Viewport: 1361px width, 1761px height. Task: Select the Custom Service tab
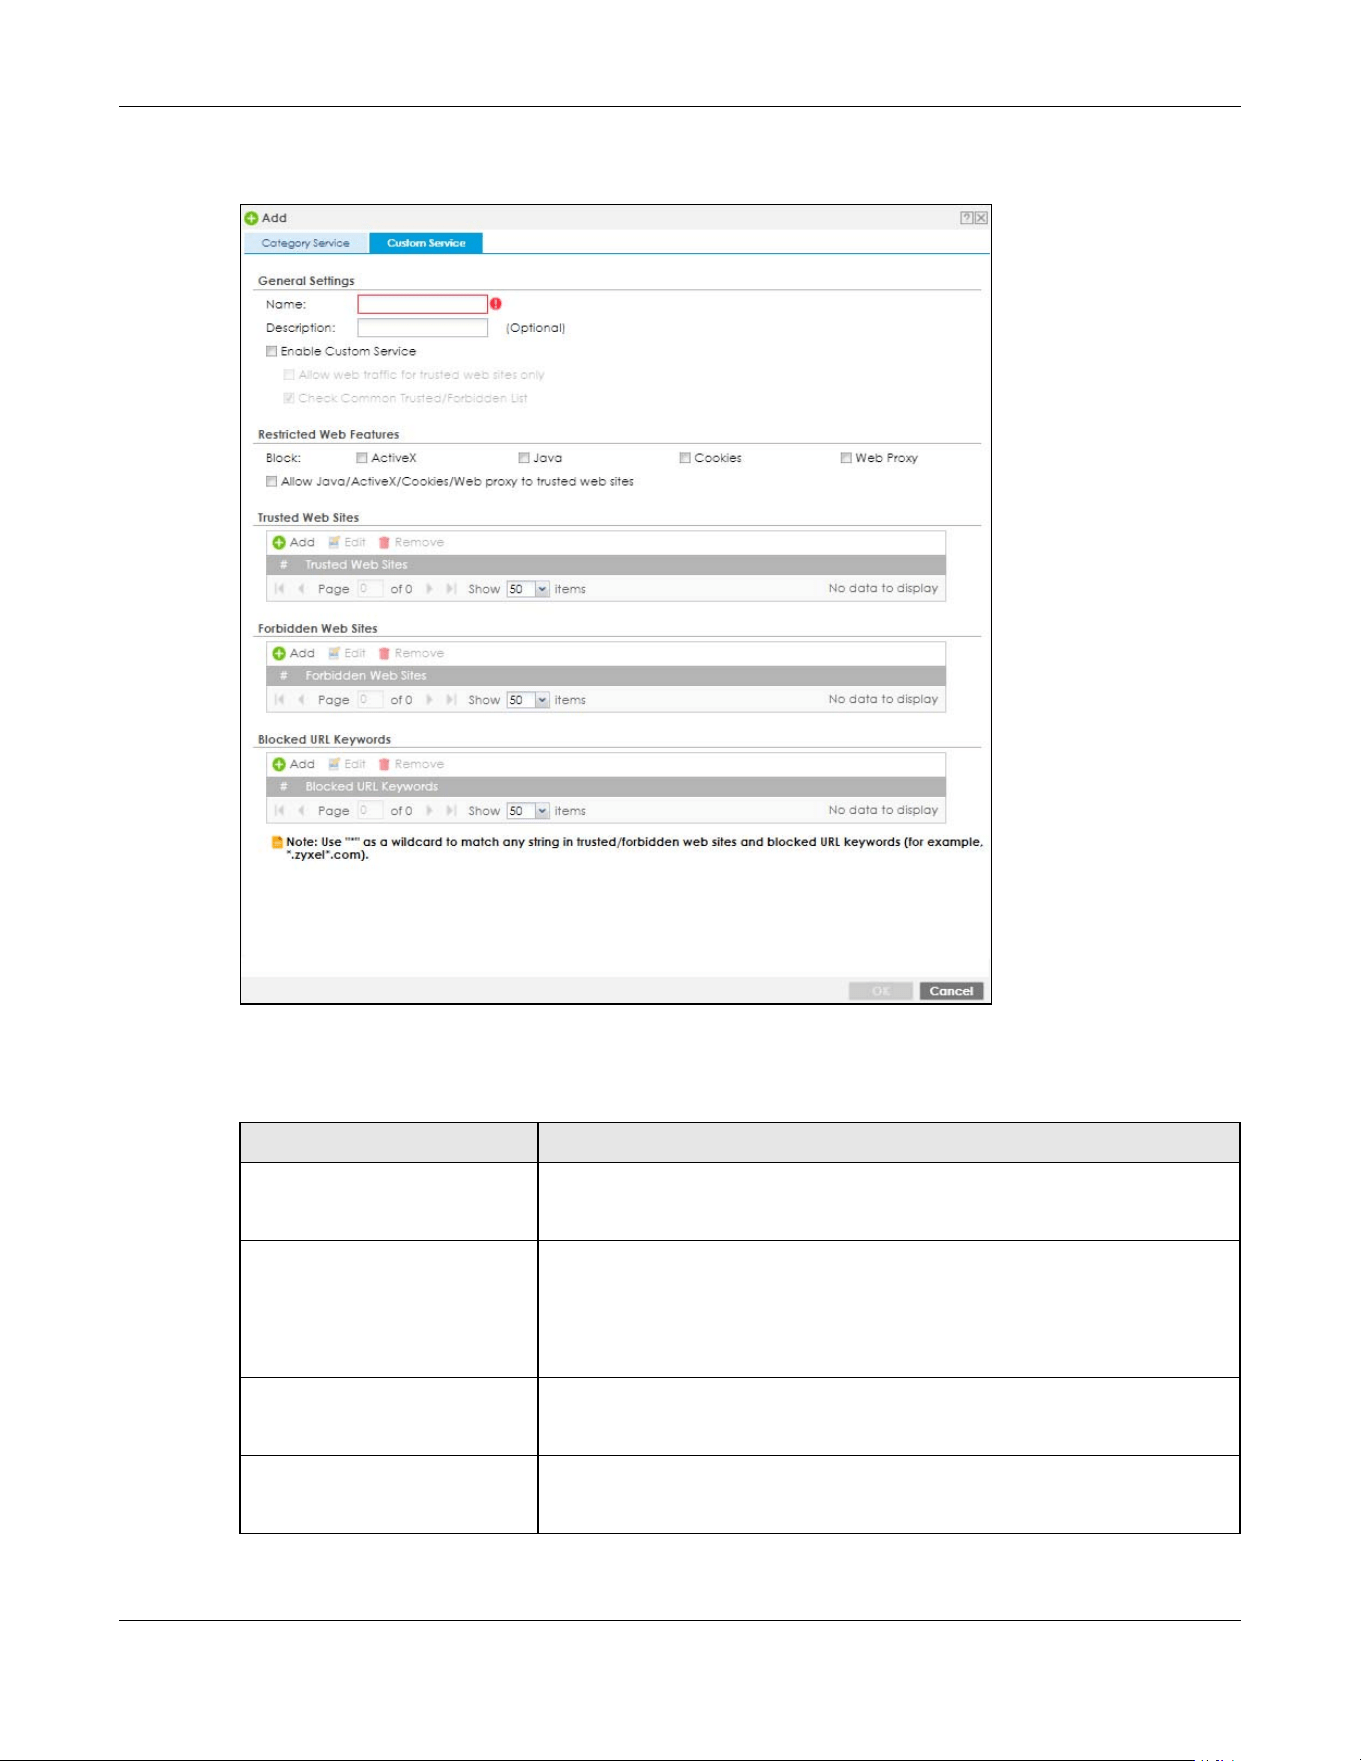pyautogui.click(x=426, y=243)
